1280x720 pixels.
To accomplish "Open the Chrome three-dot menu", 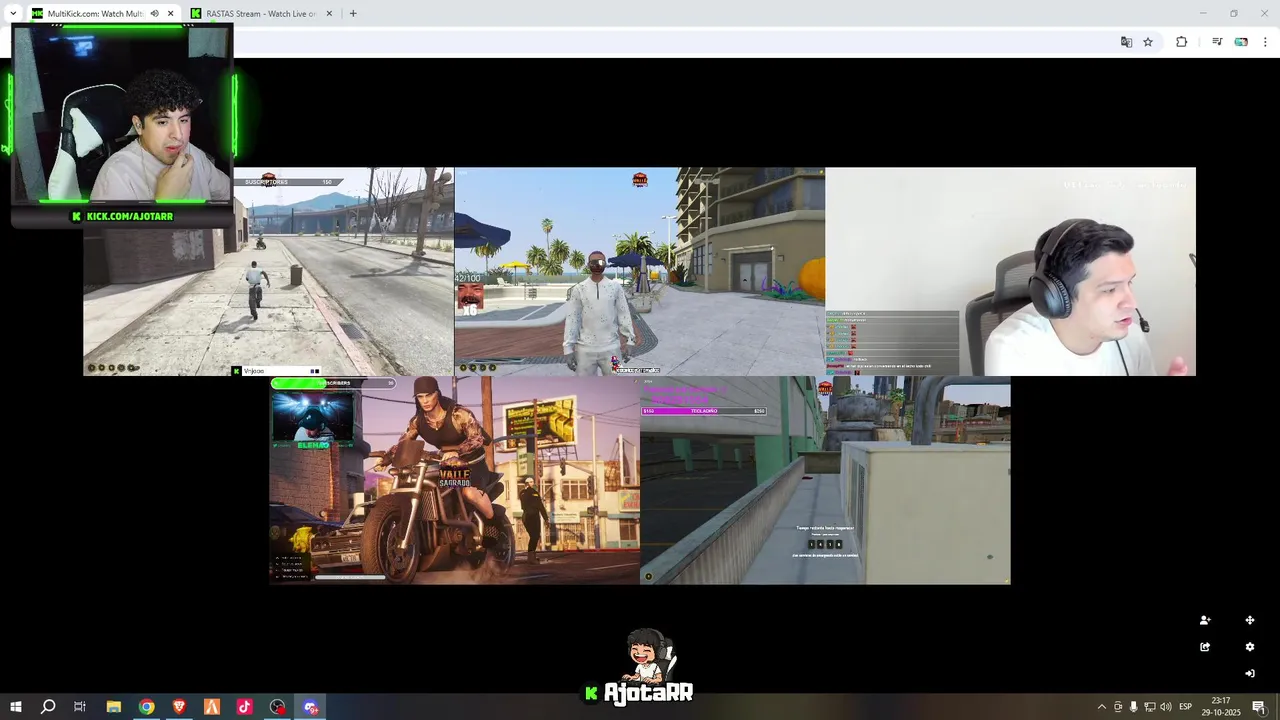I will (x=1265, y=42).
